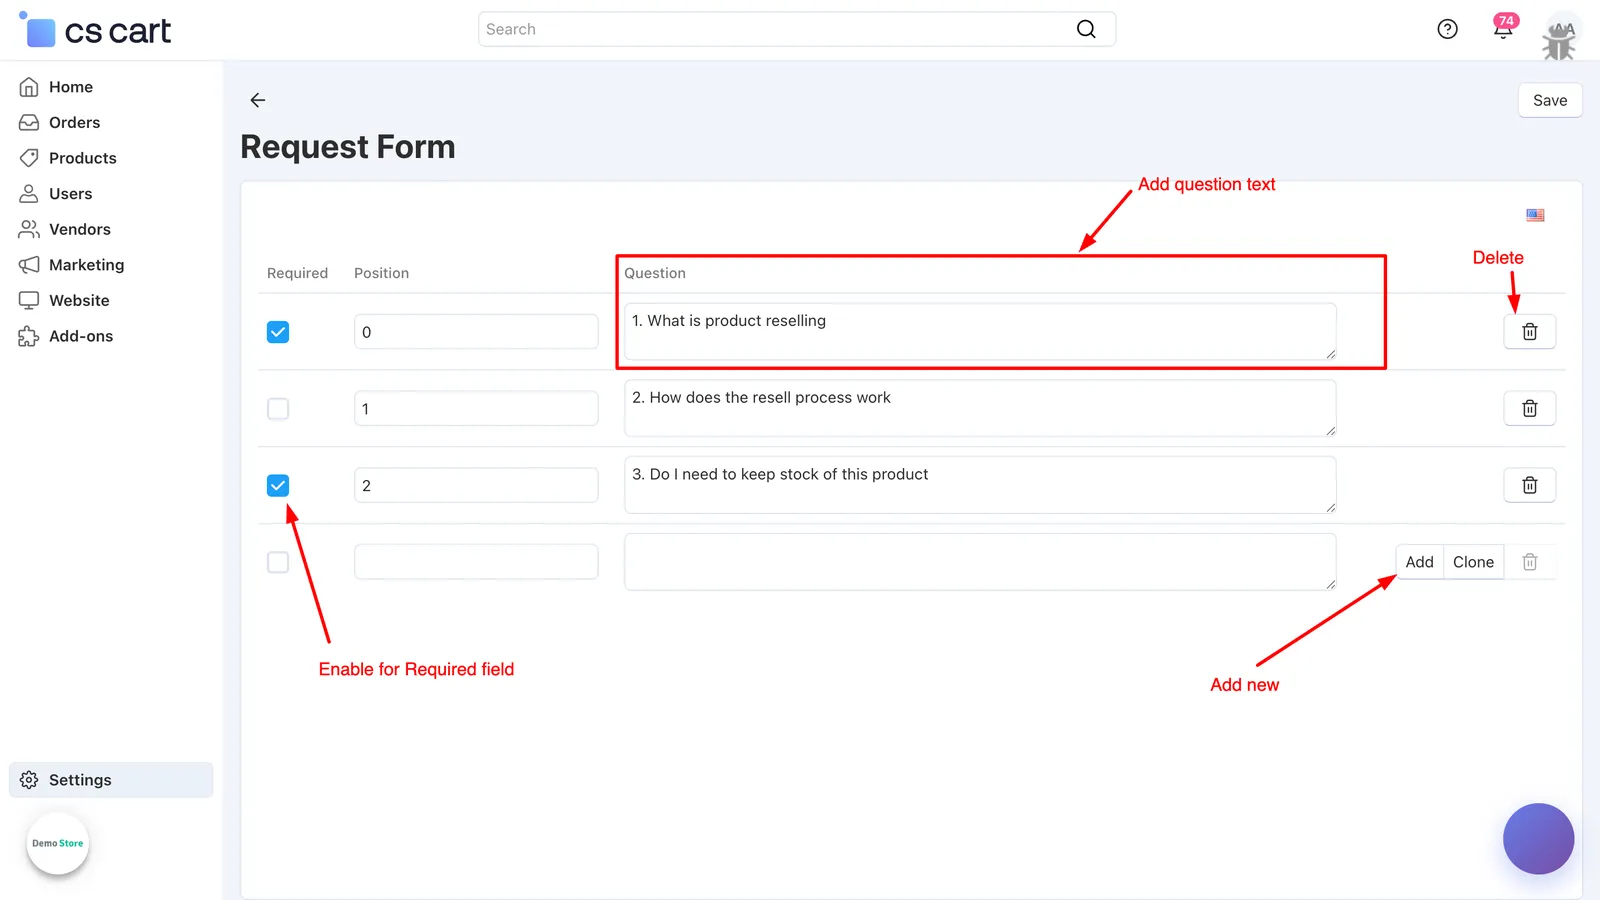This screenshot has width=1600, height=900.
Task: Delete the 'What is product reselling' question
Action: pyautogui.click(x=1529, y=332)
